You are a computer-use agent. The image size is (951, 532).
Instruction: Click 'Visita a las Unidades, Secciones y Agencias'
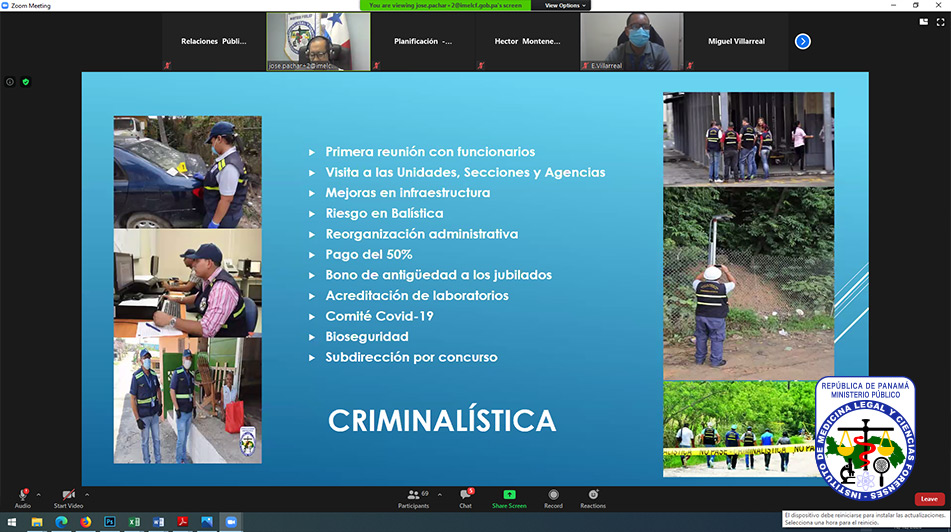click(465, 172)
